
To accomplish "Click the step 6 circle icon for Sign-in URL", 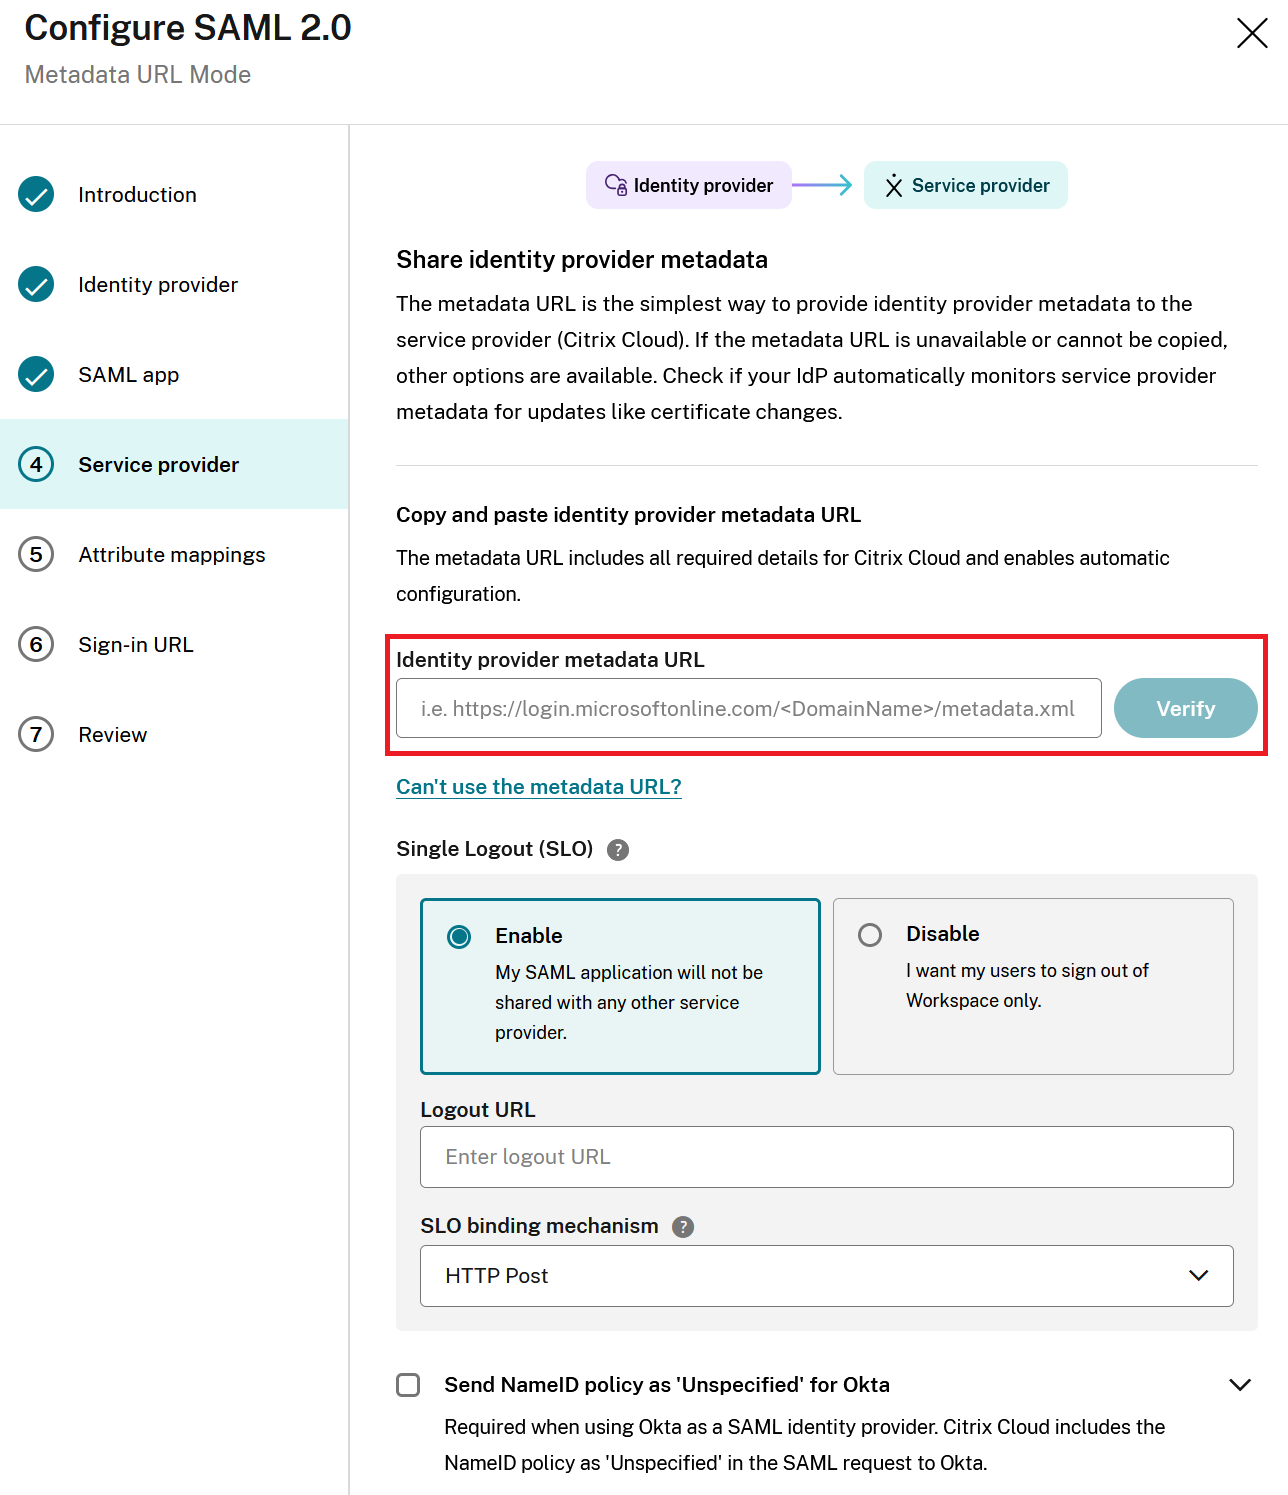I will coord(36,645).
